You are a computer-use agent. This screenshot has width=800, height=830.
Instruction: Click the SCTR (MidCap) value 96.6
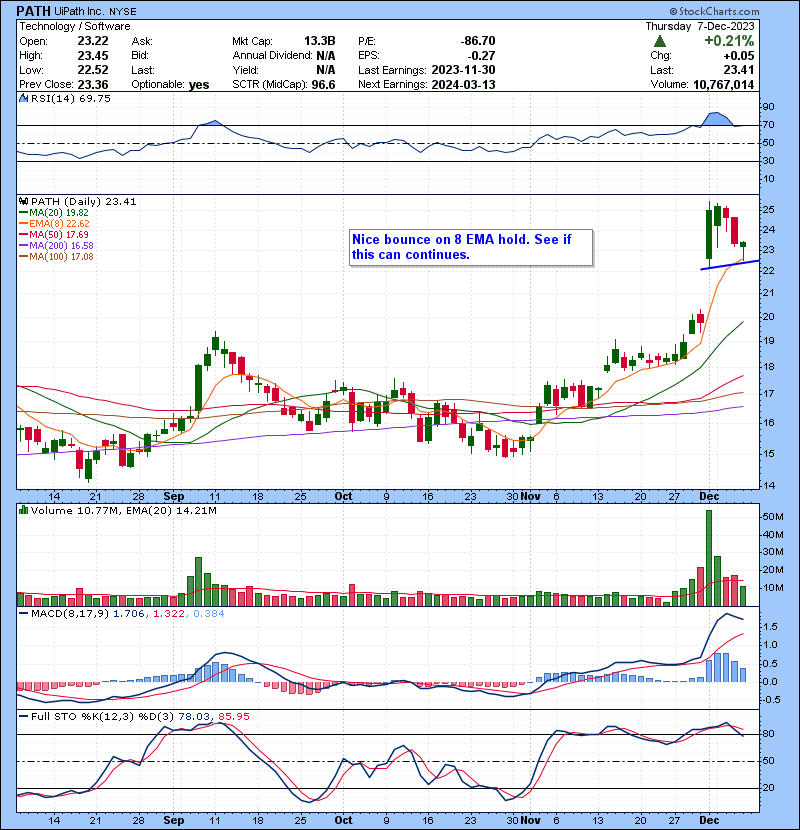click(323, 85)
